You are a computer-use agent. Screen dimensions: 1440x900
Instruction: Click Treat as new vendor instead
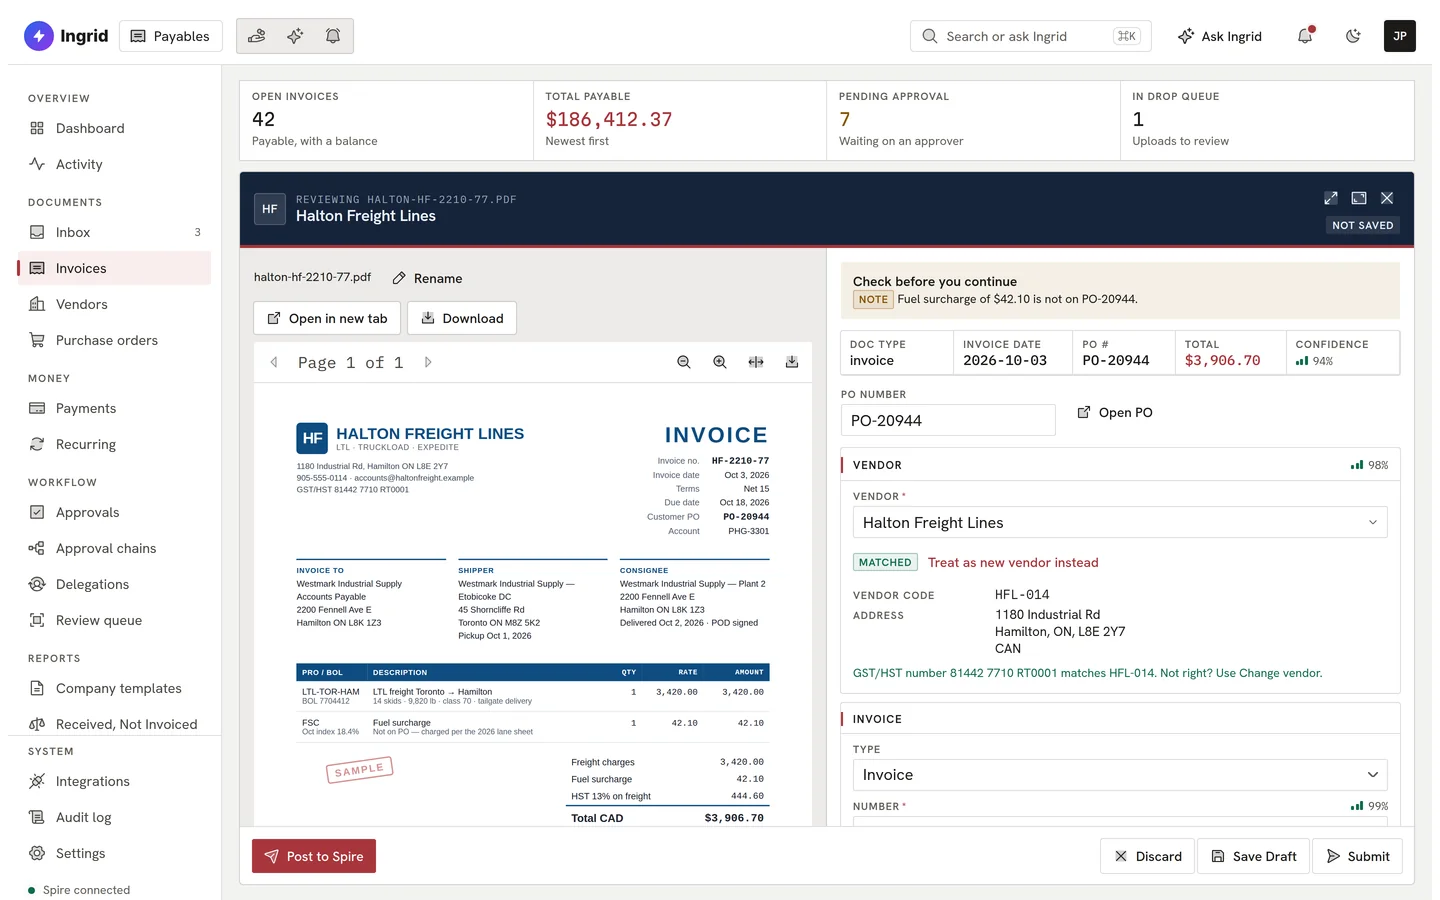[1013, 562]
